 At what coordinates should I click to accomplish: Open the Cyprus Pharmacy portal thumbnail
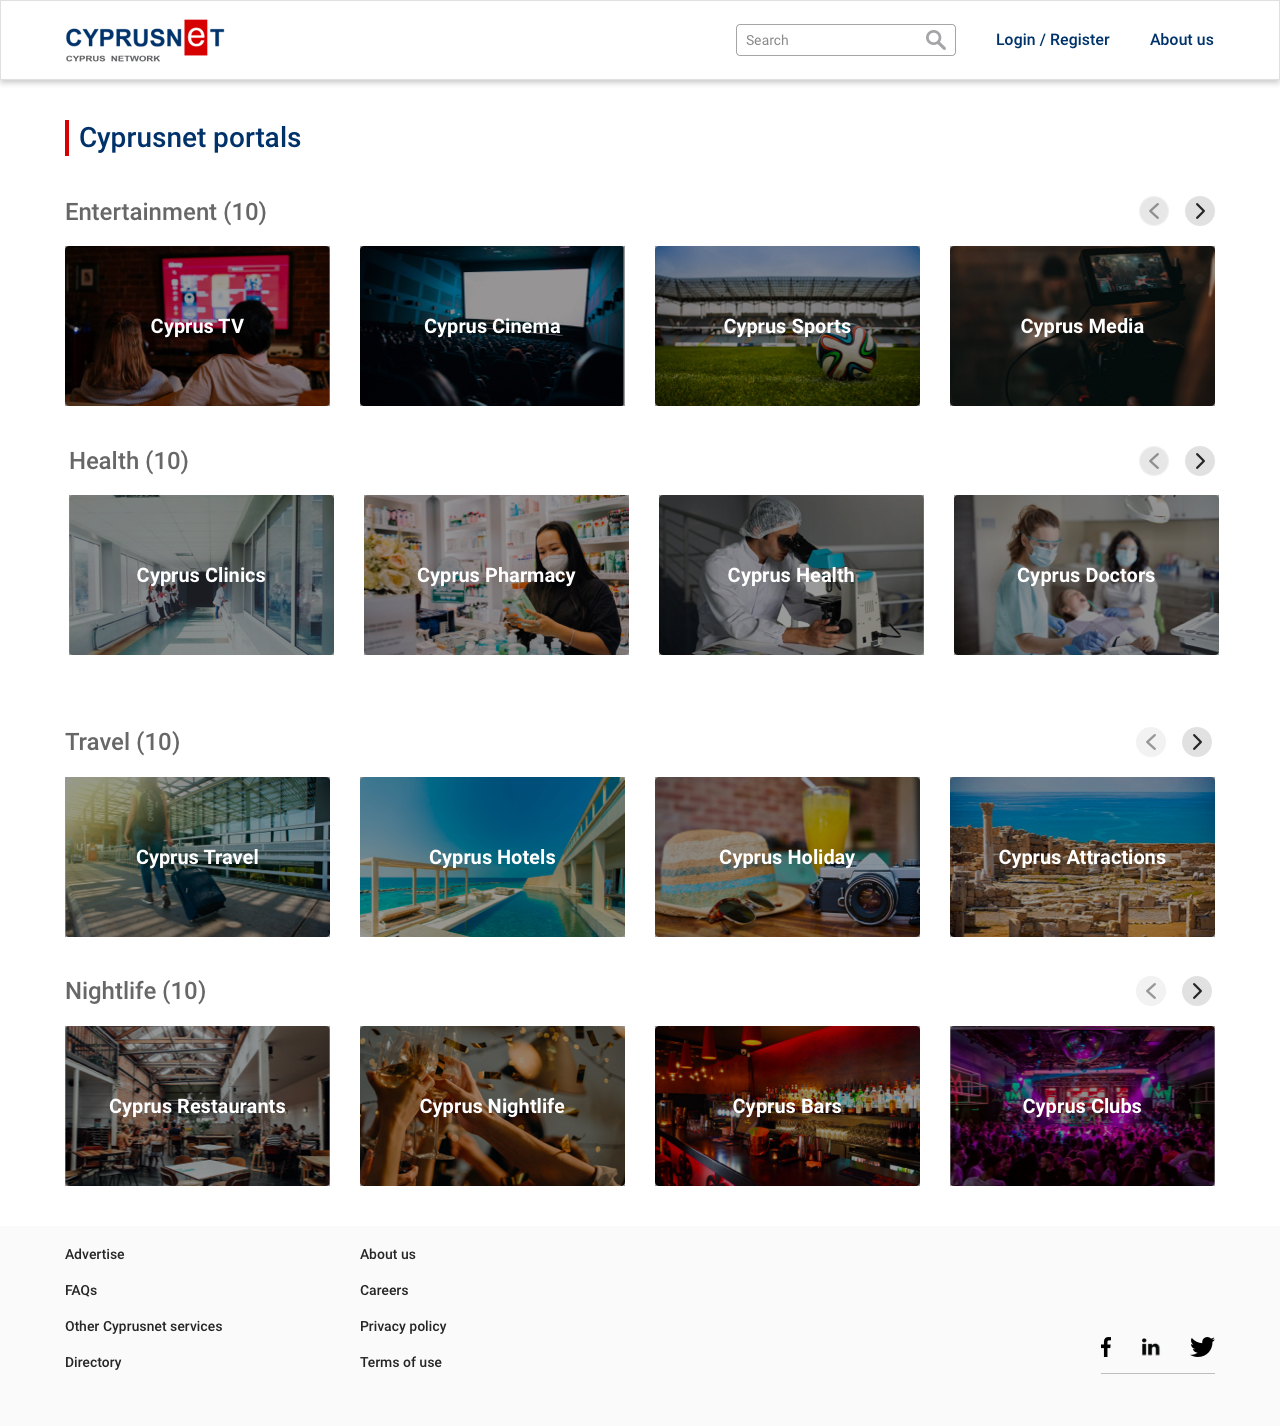496,575
